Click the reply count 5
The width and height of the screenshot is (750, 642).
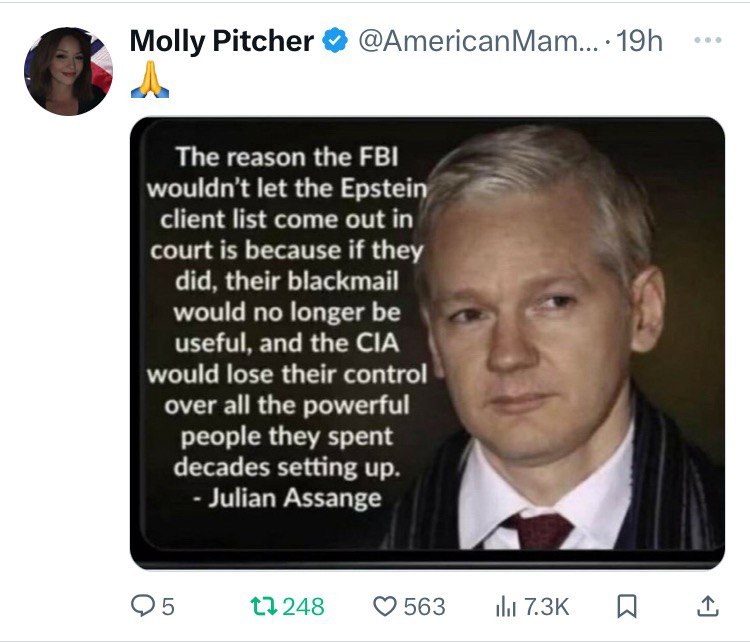[168, 607]
